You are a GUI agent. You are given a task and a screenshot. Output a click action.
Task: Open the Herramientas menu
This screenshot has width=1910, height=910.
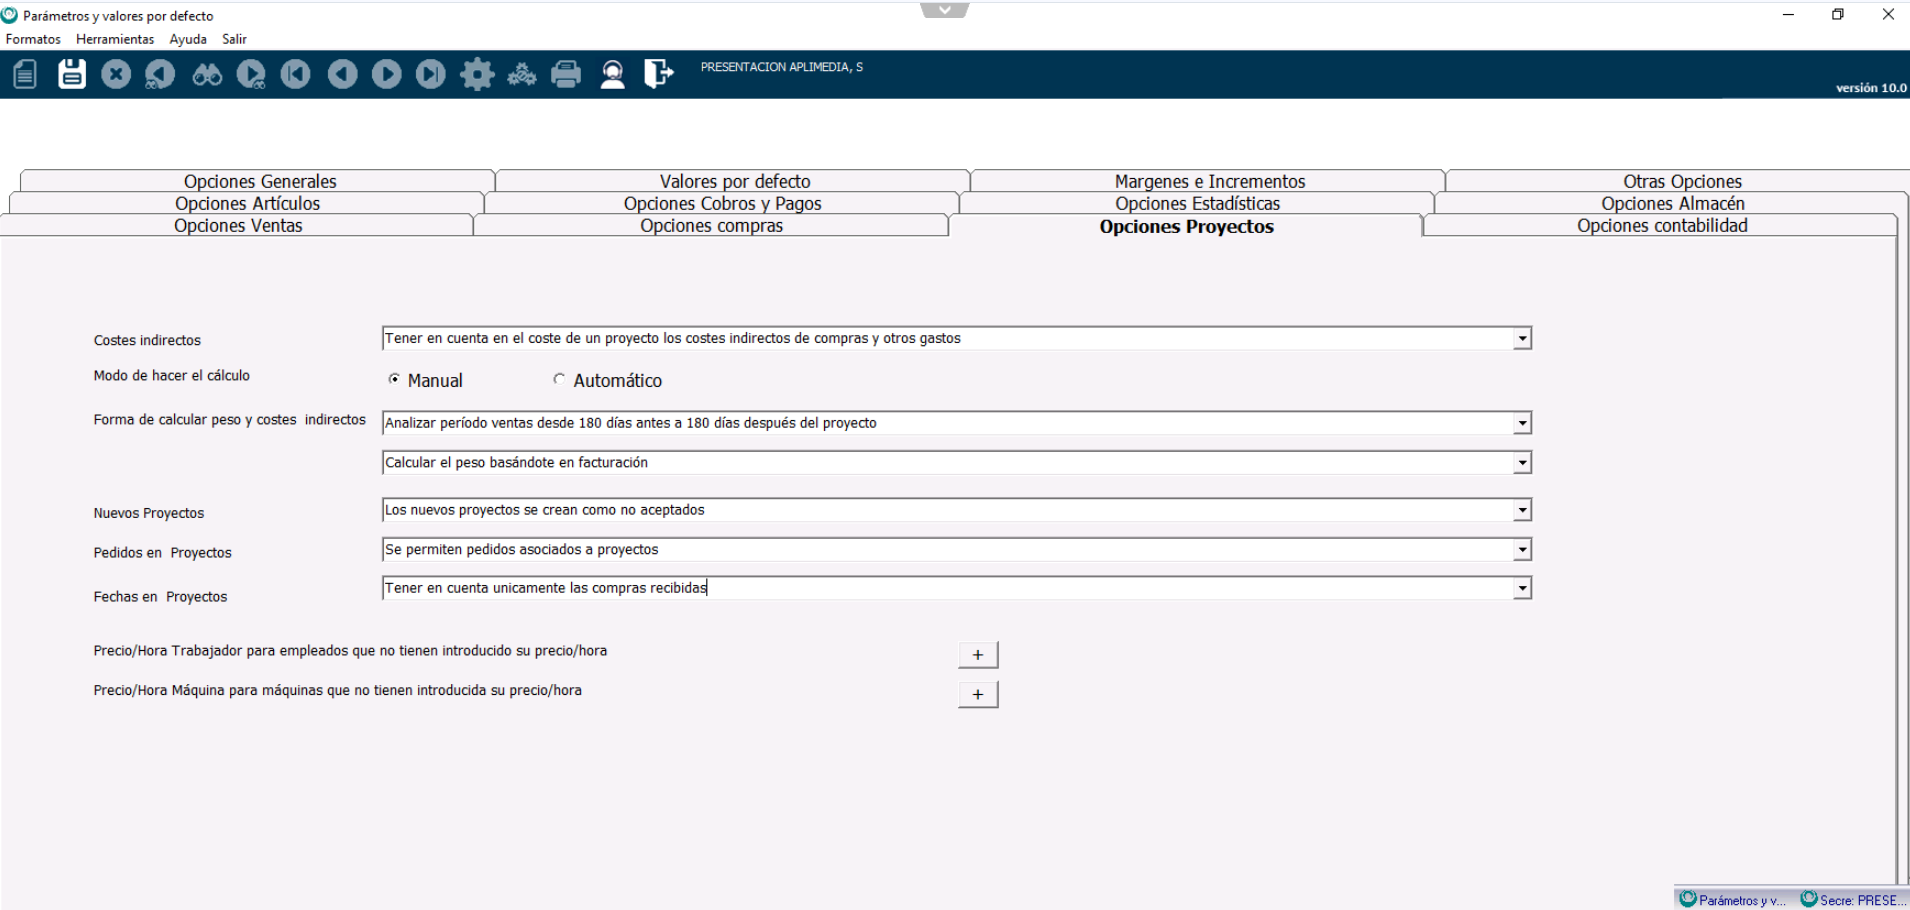click(x=115, y=39)
